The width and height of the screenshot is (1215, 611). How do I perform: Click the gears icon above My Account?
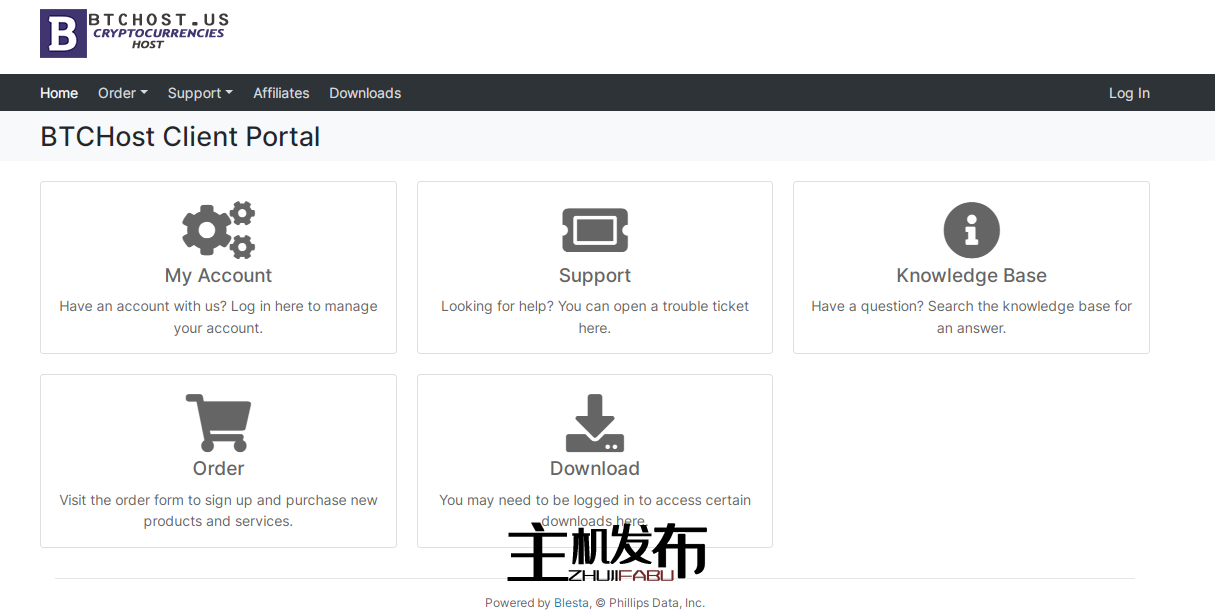[218, 228]
